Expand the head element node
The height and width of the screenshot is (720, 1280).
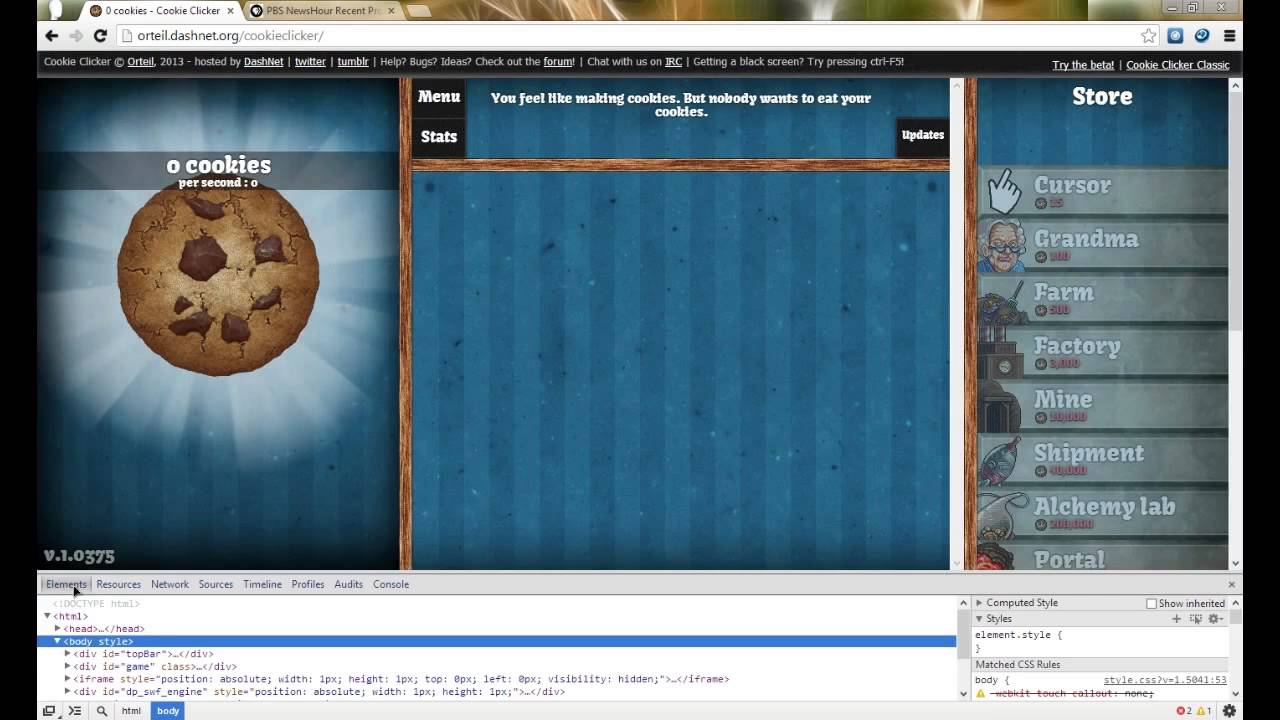point(58,629)
